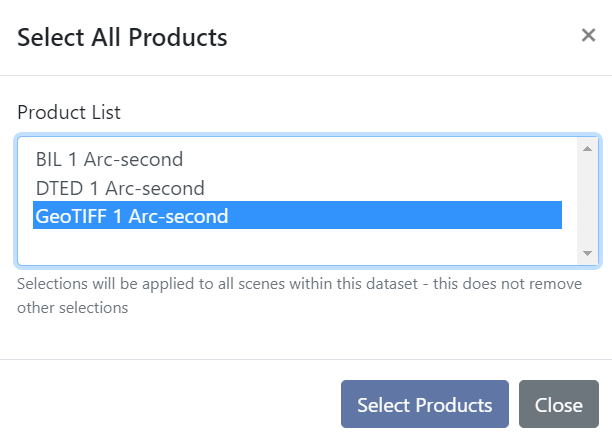This screenshot has height=443, width=612.
Task: Click the blank footer area left of Select Products
Action: click(170, 405)
